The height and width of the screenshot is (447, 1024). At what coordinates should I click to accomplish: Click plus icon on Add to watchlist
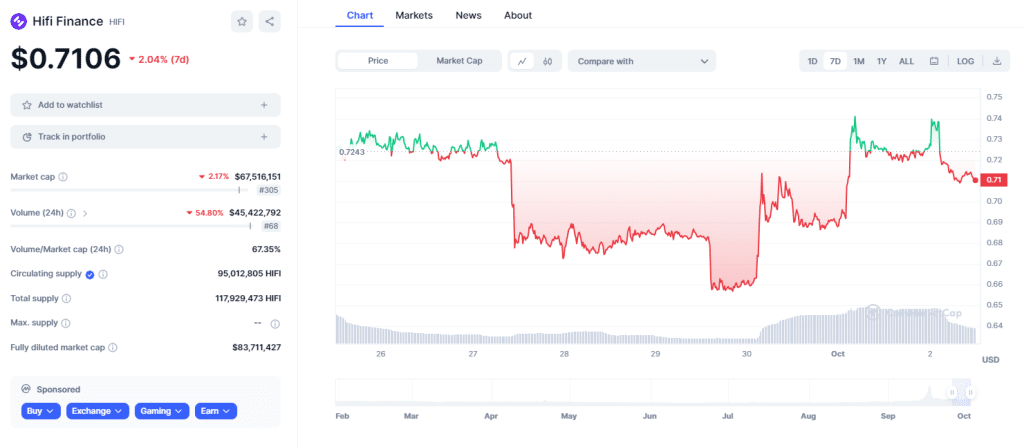(x=264, y=105)
